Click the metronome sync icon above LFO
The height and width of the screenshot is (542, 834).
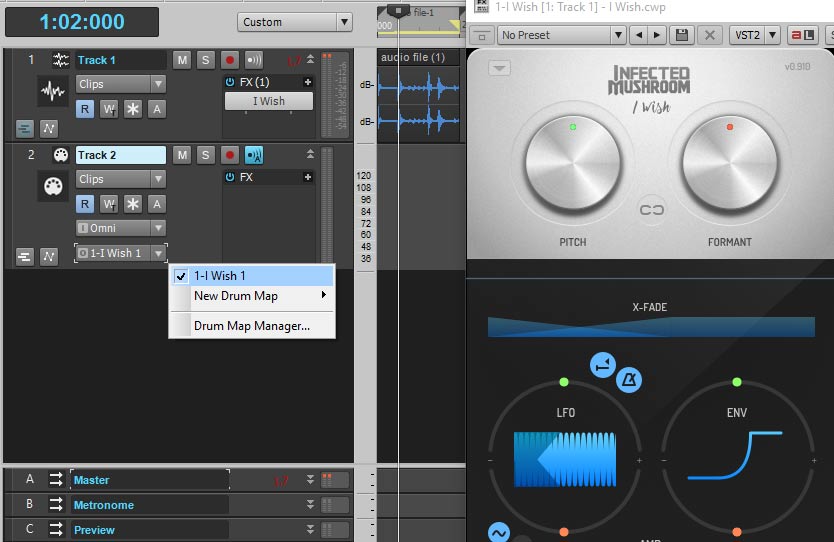pyautogui.click(x=629, y=380)
